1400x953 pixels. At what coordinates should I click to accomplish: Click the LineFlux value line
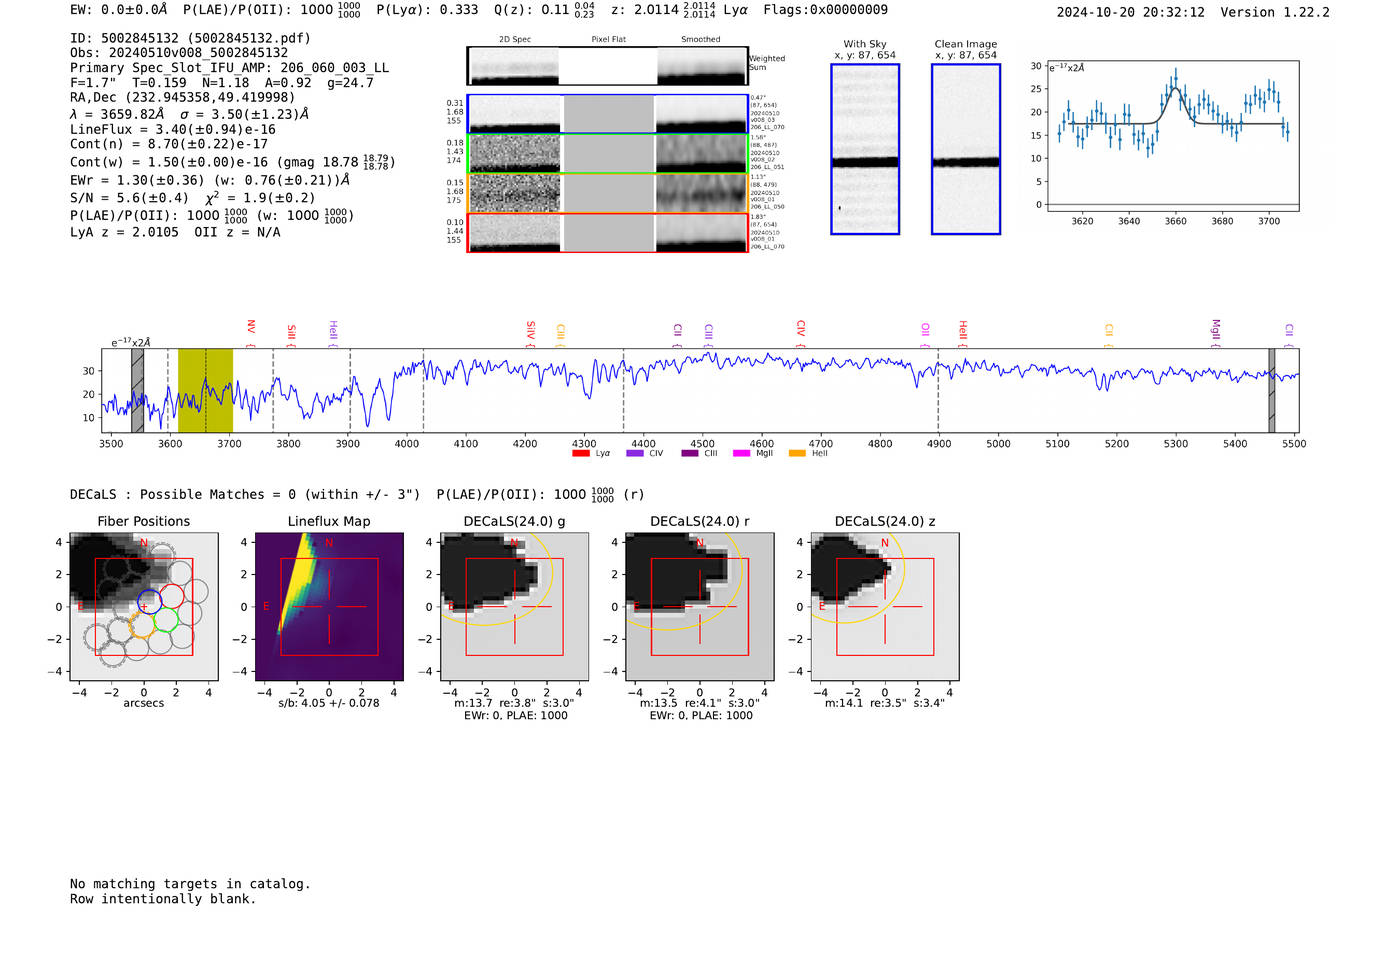point(173,129)
